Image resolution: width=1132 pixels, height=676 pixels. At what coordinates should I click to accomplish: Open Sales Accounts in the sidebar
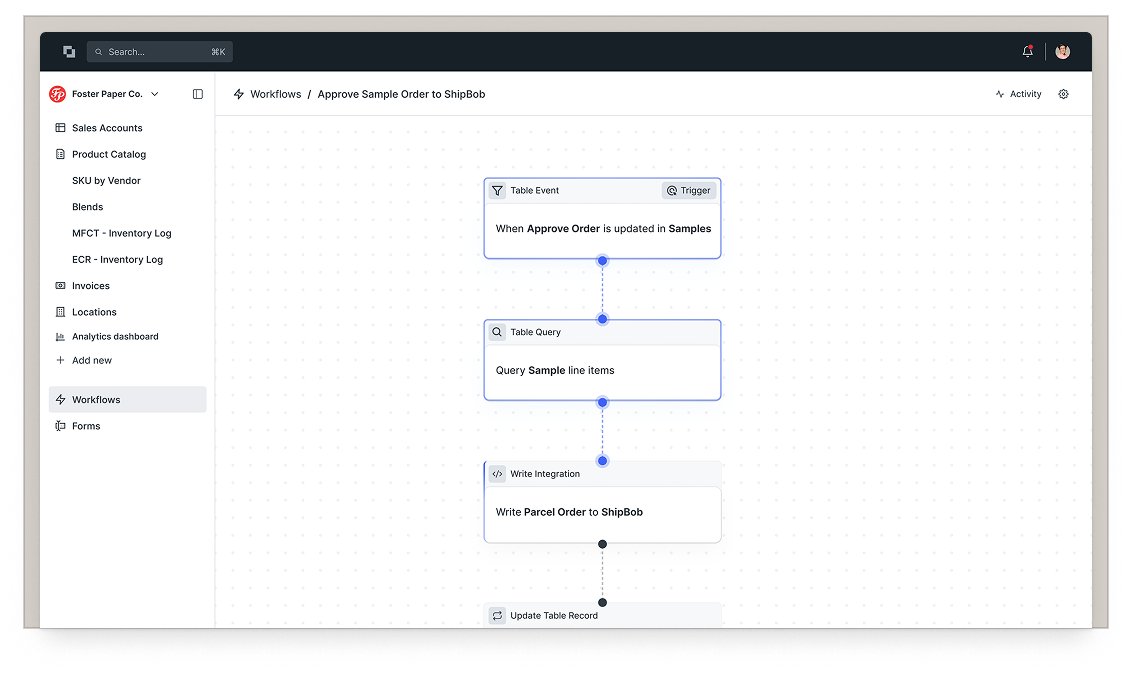[107, 128]
